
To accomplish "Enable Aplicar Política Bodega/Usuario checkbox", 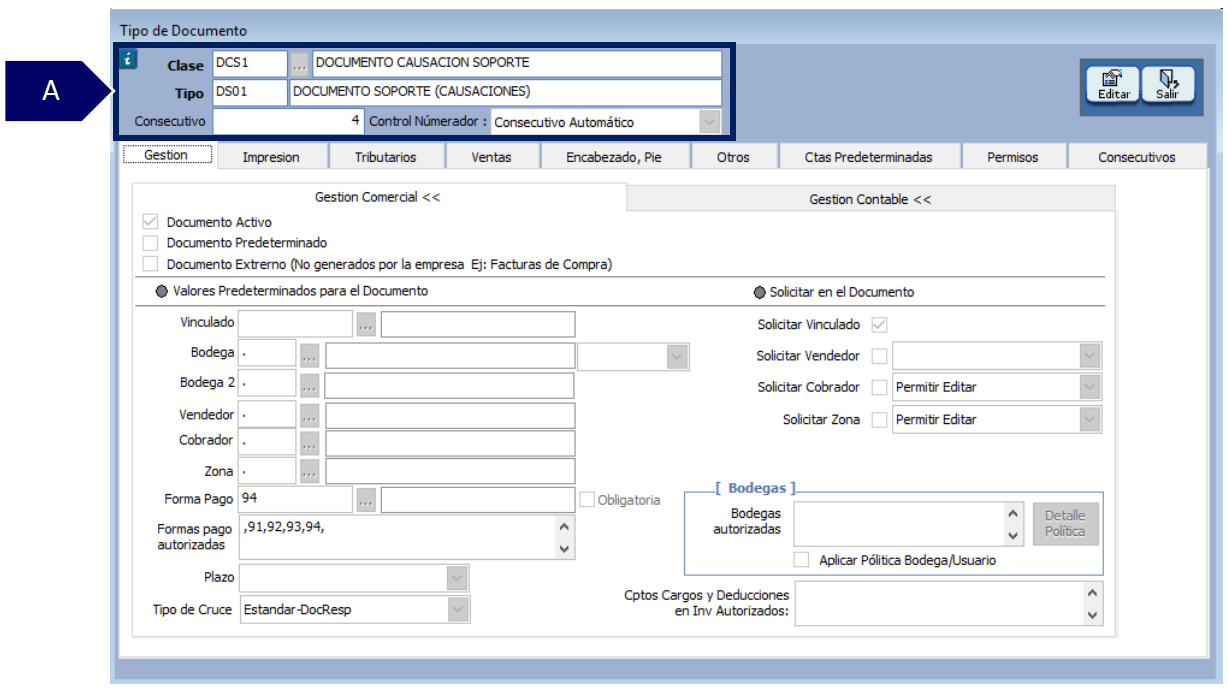I will (801, 560).
